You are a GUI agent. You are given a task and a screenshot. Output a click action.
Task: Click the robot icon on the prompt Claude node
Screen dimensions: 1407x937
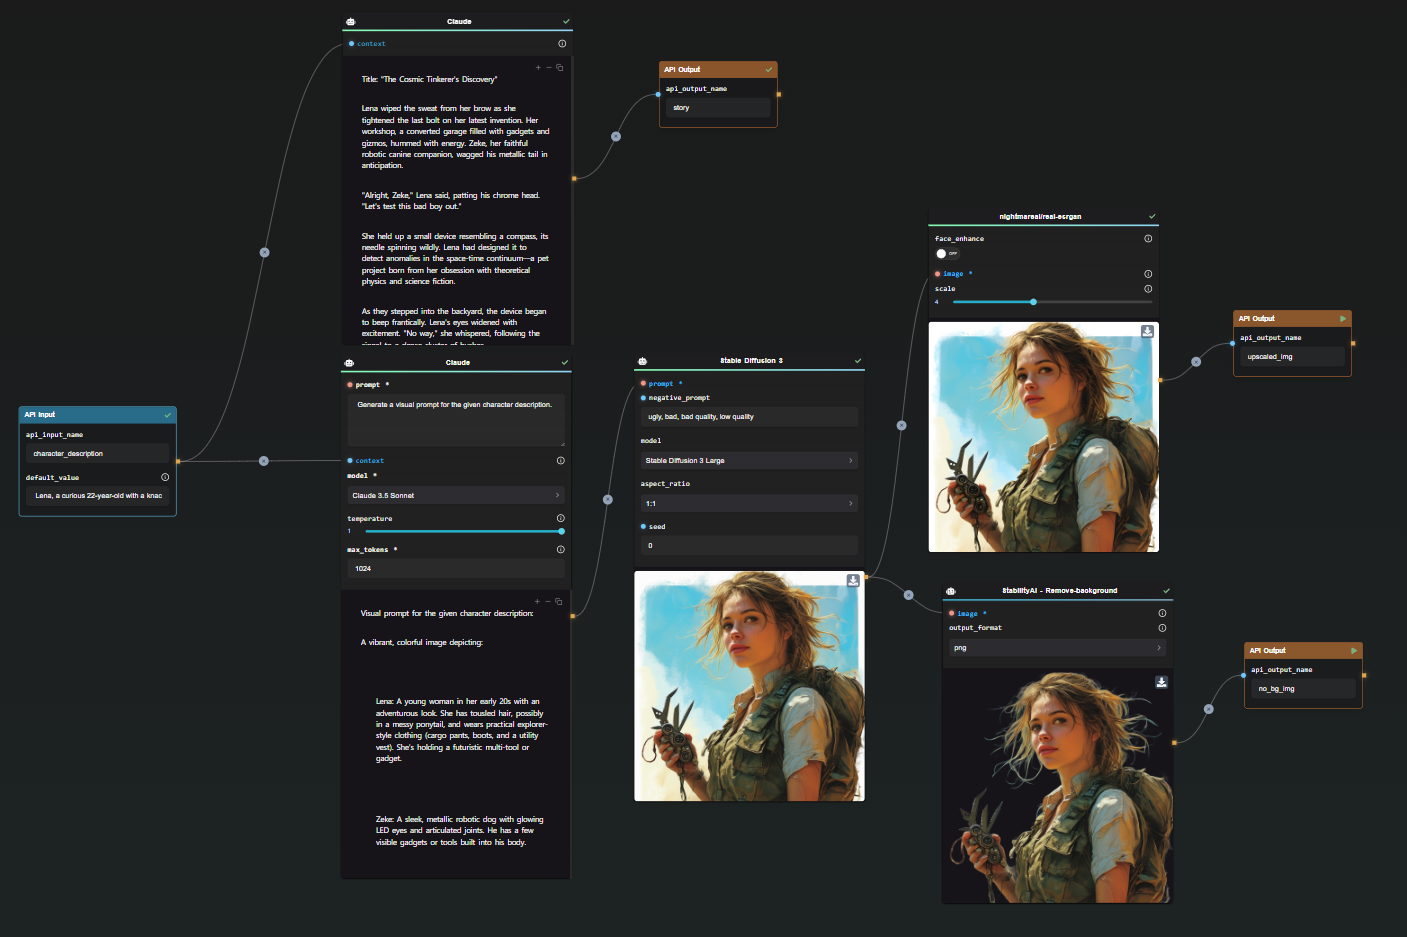click(x=349, y=362)
